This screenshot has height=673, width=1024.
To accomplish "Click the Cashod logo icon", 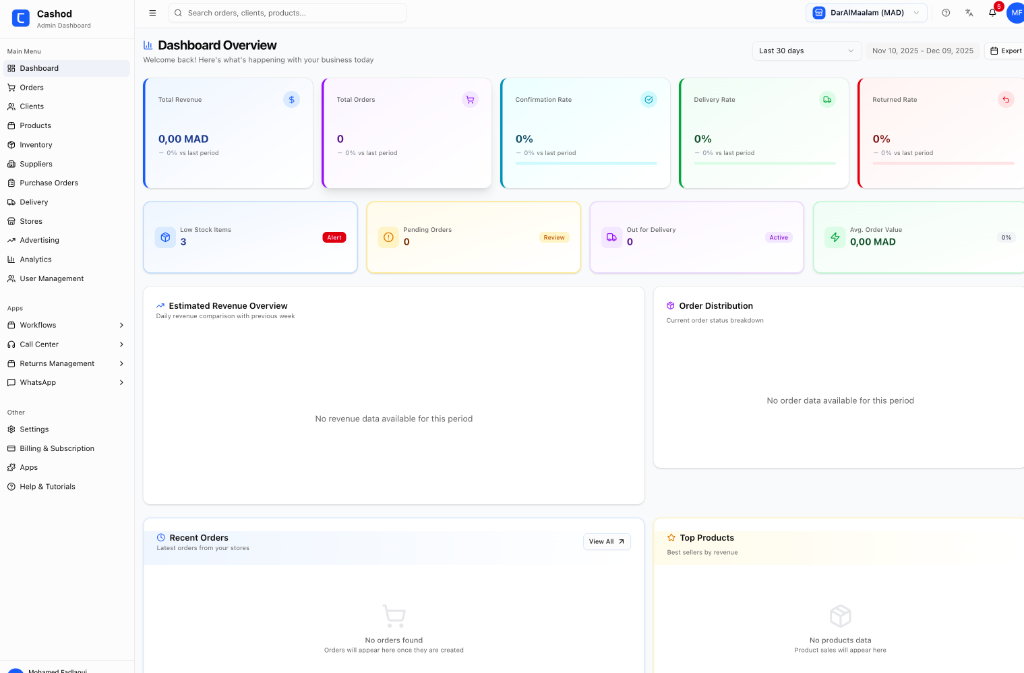I will (x=20, y=17).
